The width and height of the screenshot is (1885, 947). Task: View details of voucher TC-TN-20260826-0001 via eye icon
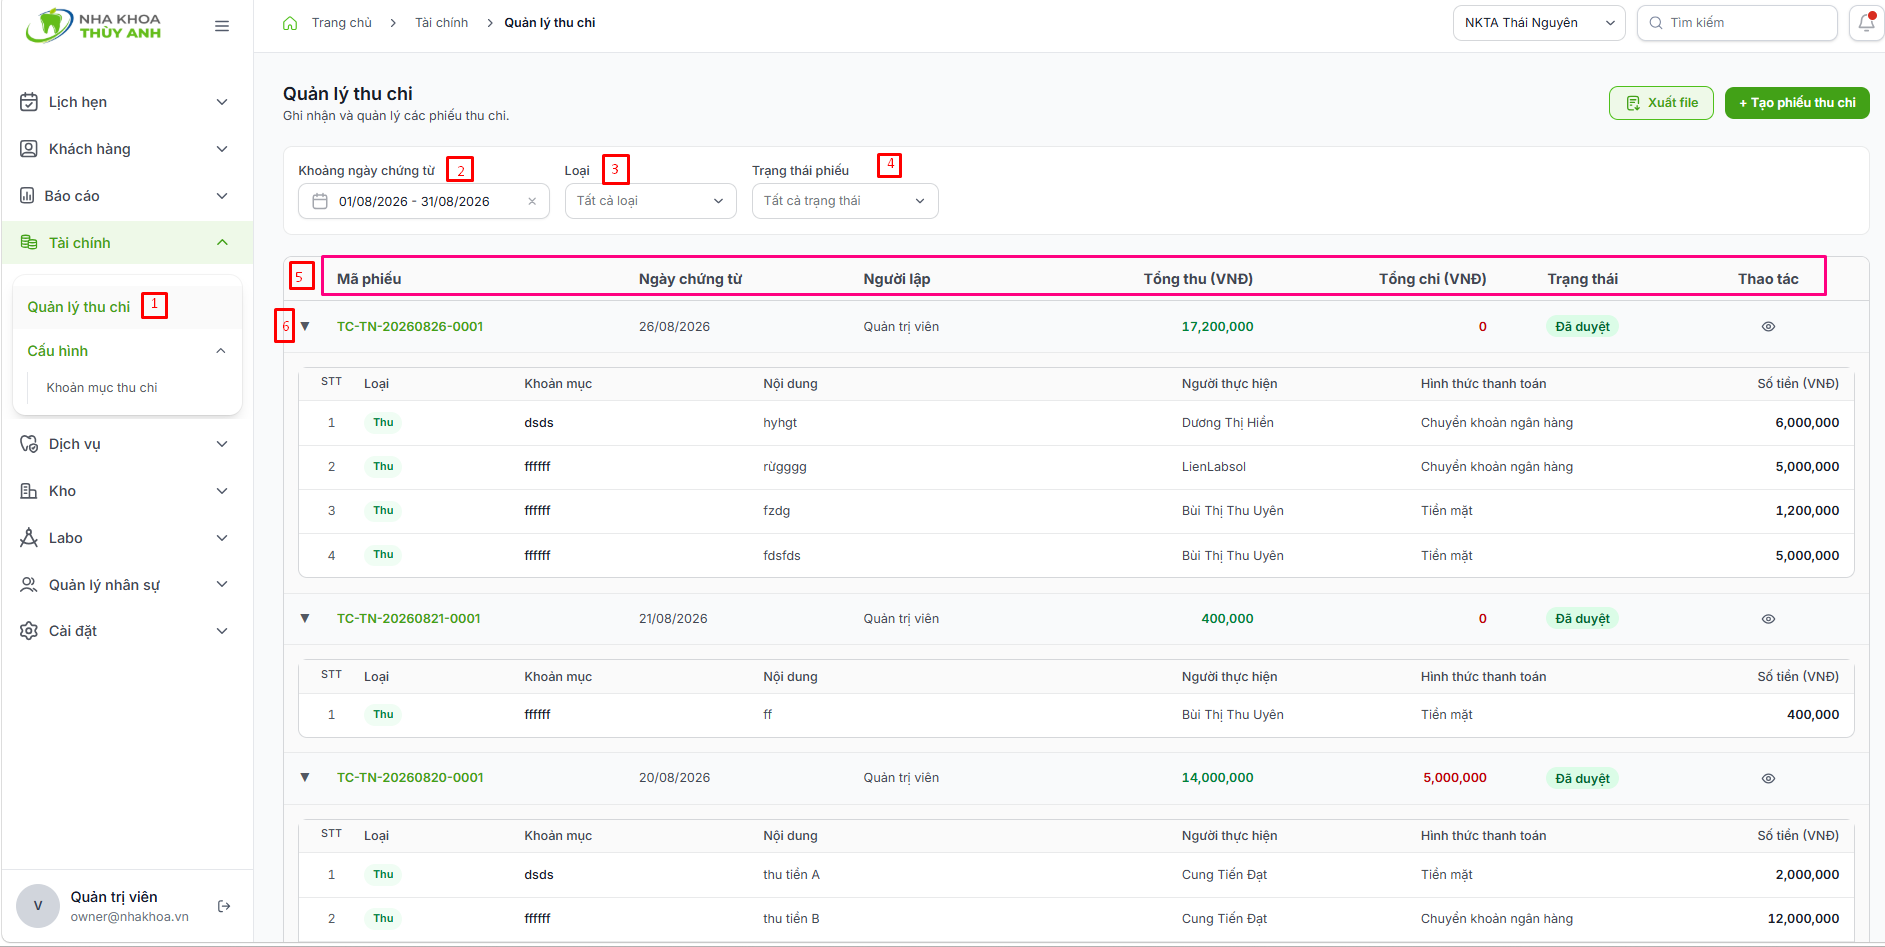(x=1768, y=327)
